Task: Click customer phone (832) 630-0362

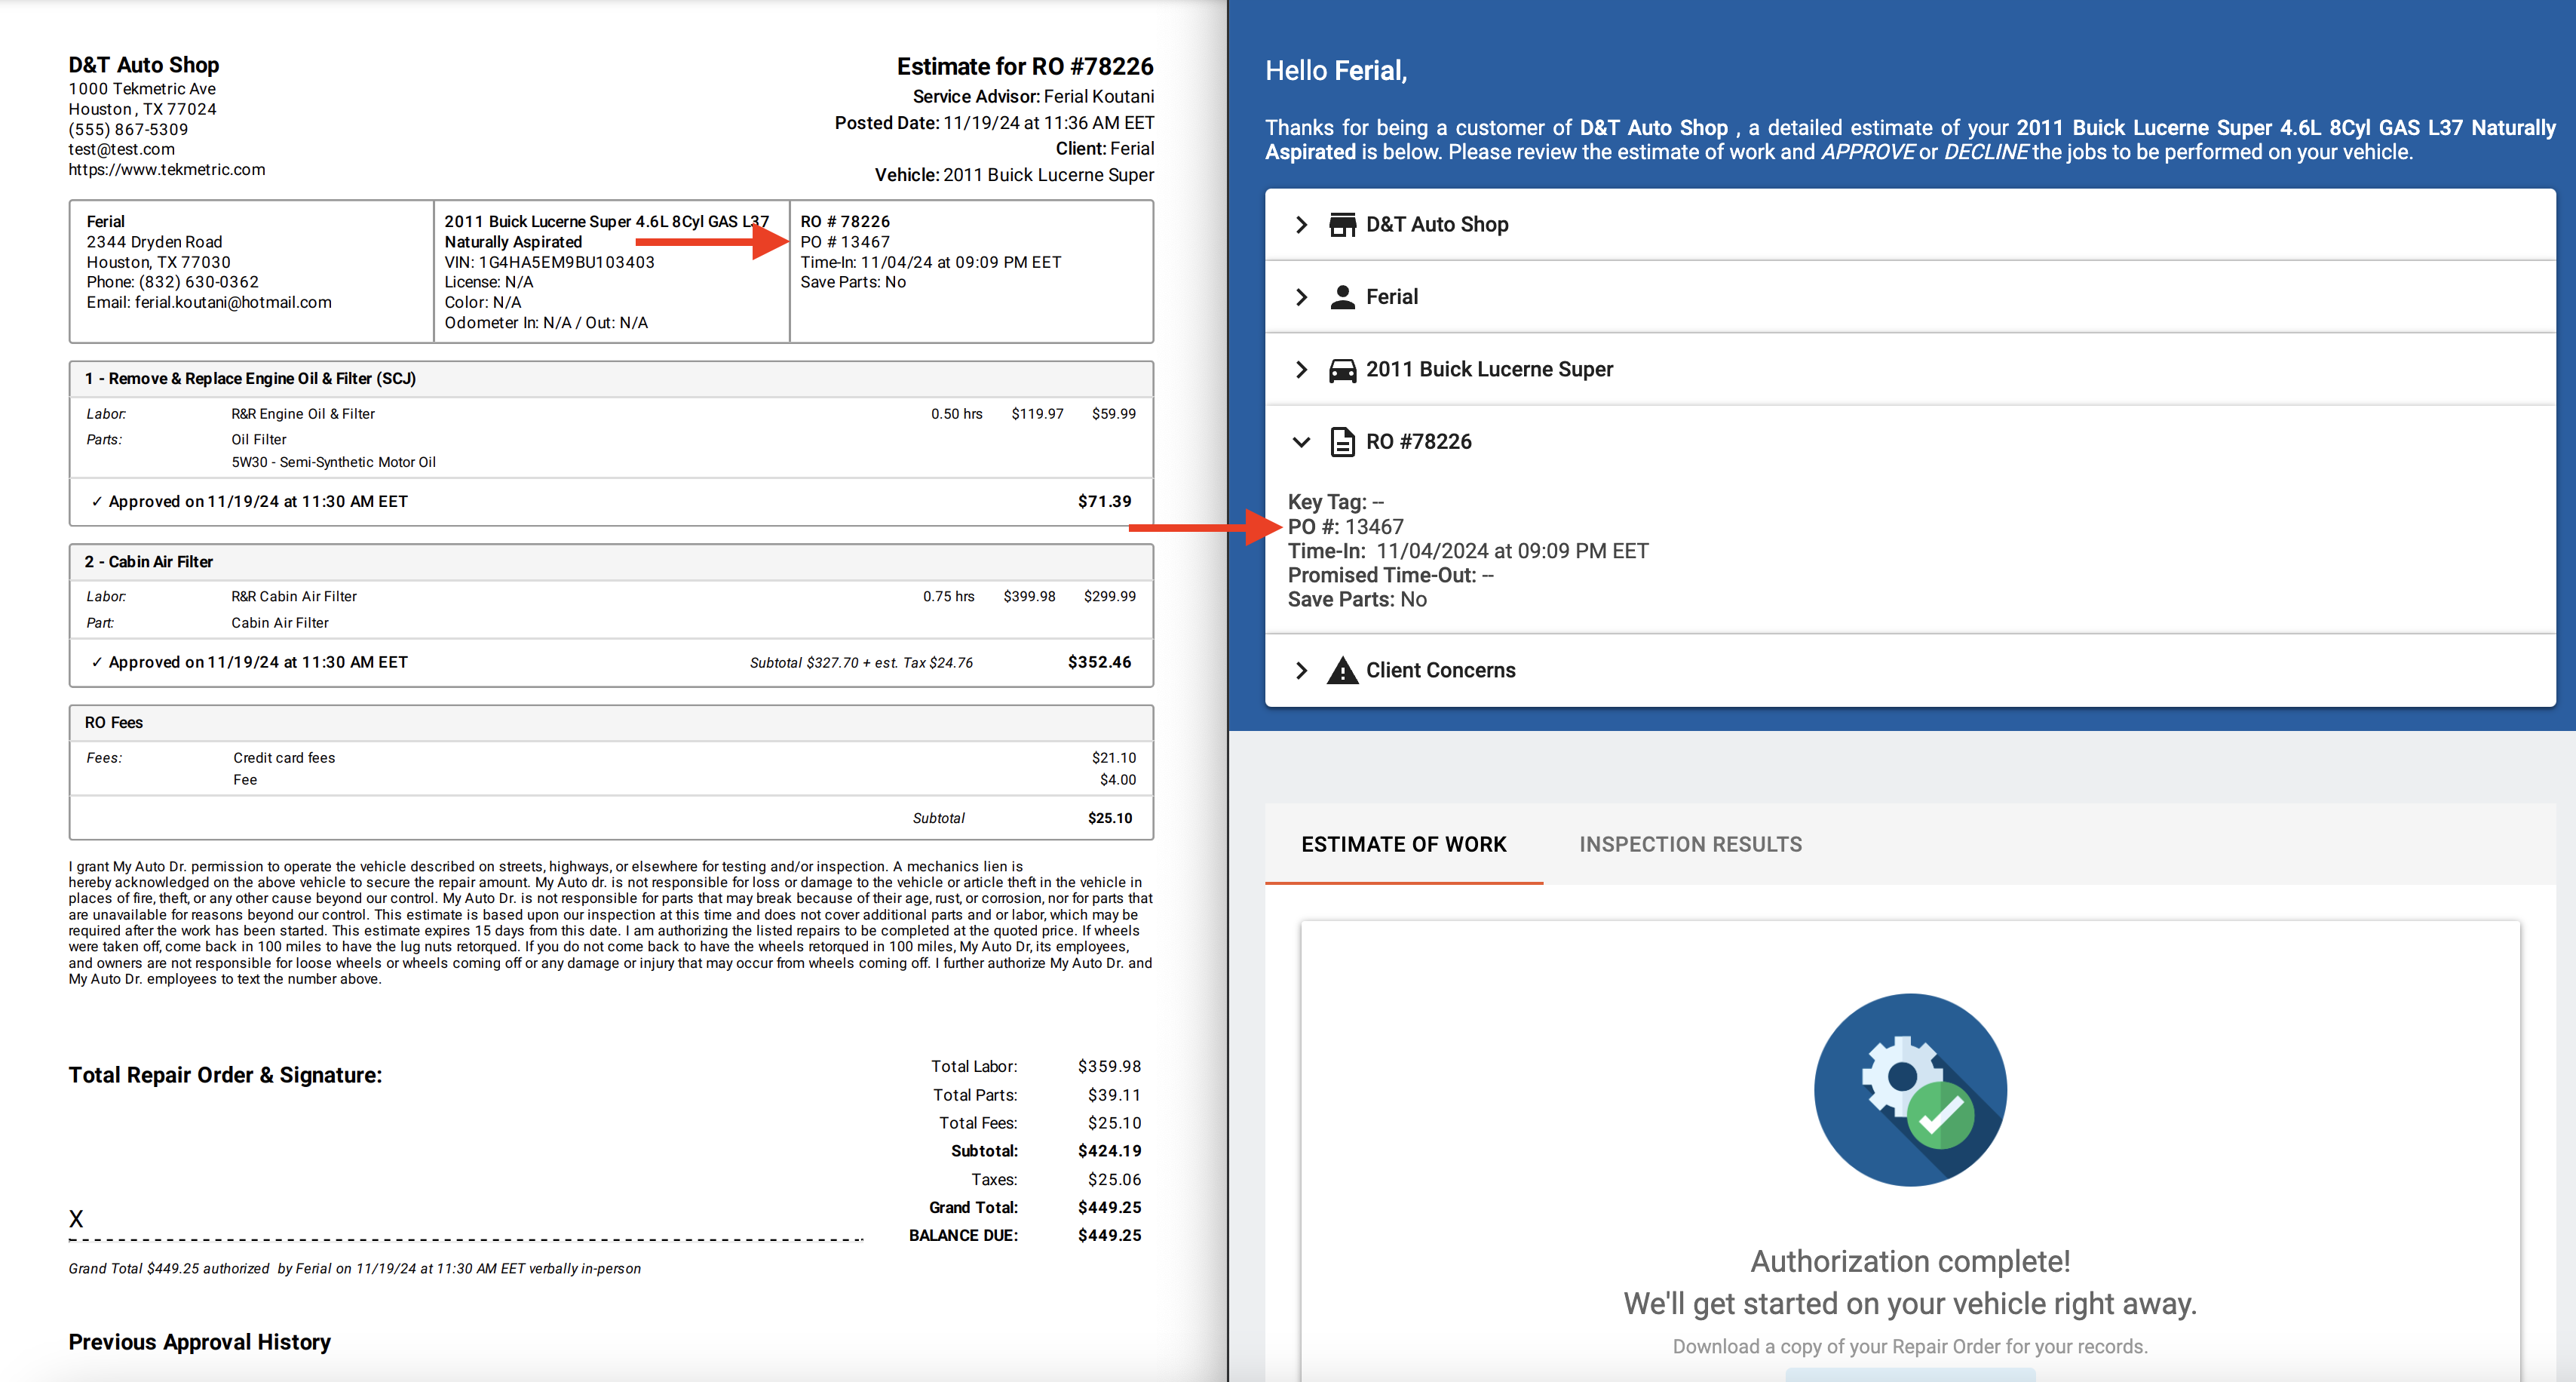Action: (198, 283)
